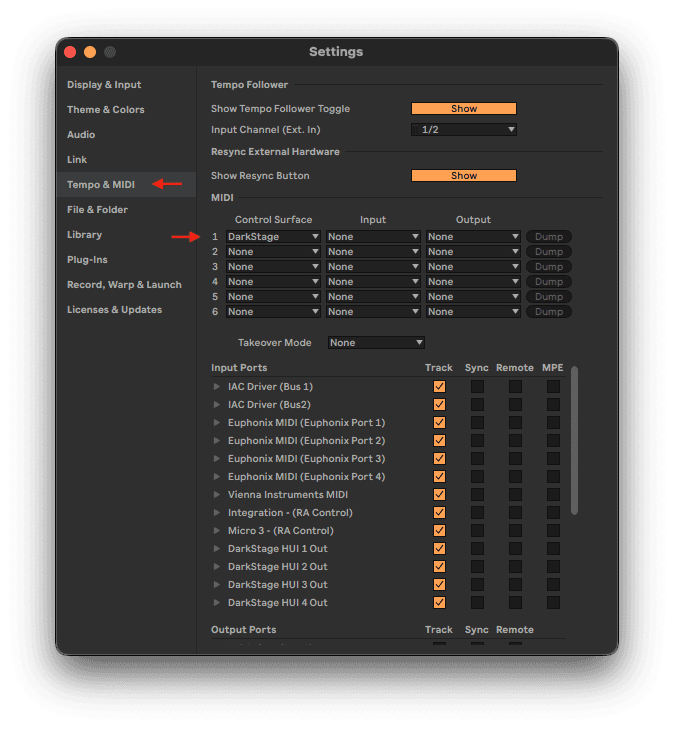Uncheck Track for DarkStage HUI 2 Out
The height and width of the screenshot is (729, 674).
[439, 566]
